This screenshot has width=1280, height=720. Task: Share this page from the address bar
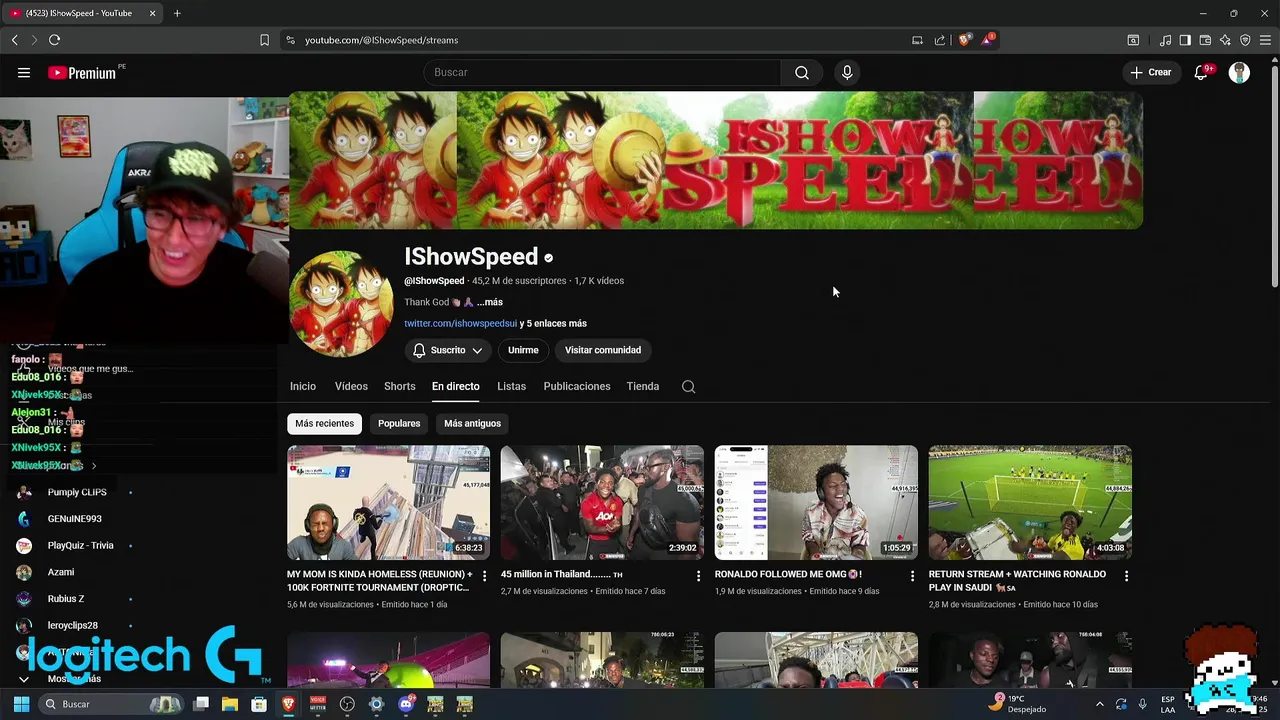click(940, 40)
